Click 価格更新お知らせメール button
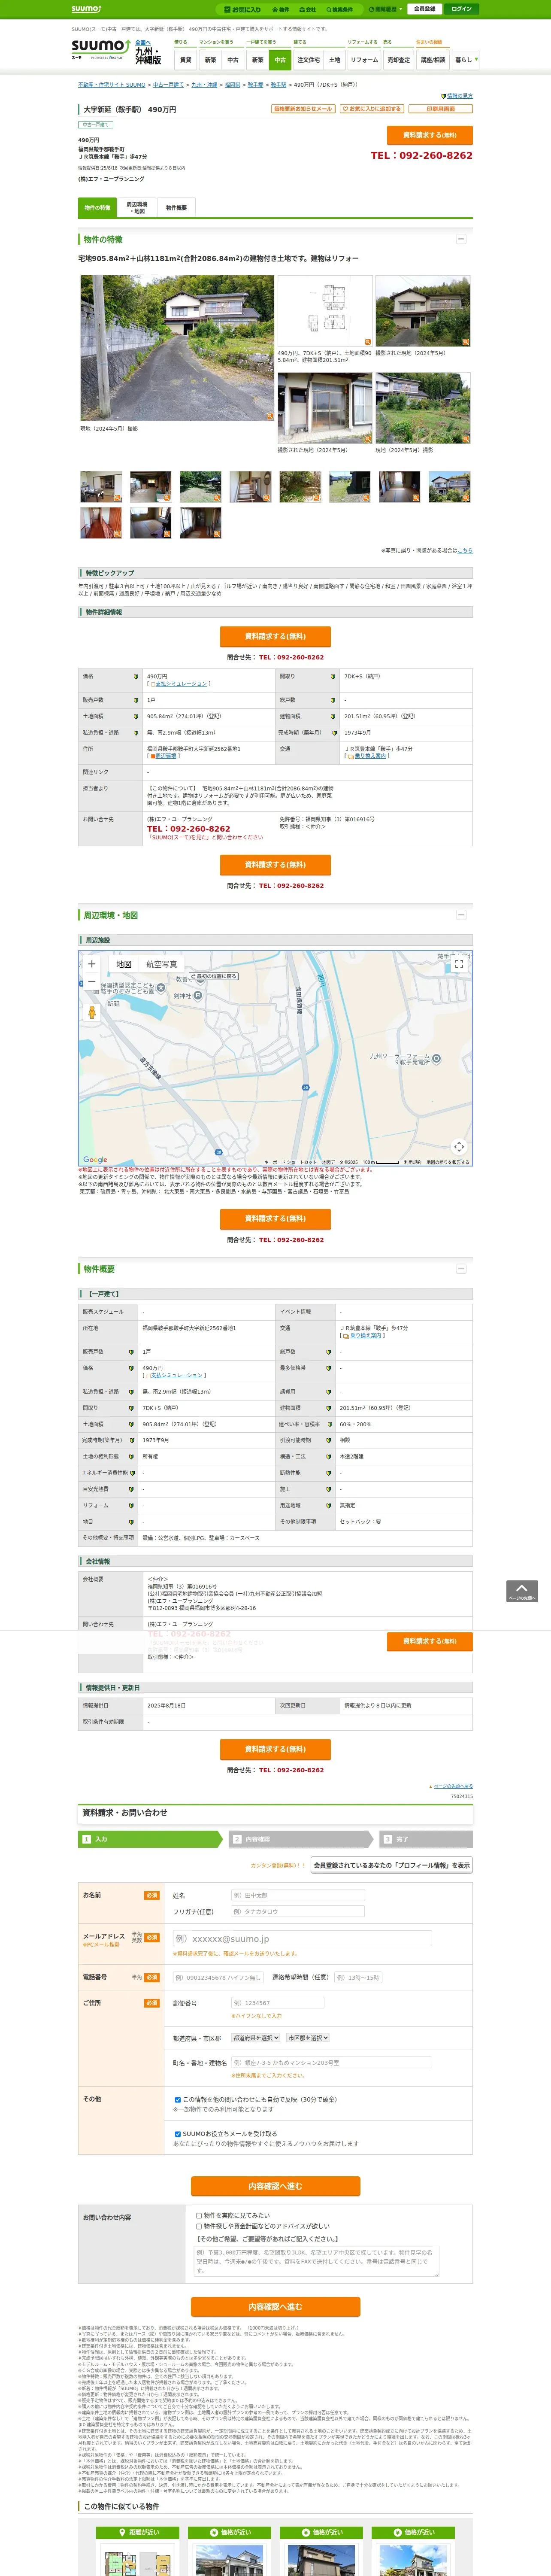 click(x=303, y=109)
